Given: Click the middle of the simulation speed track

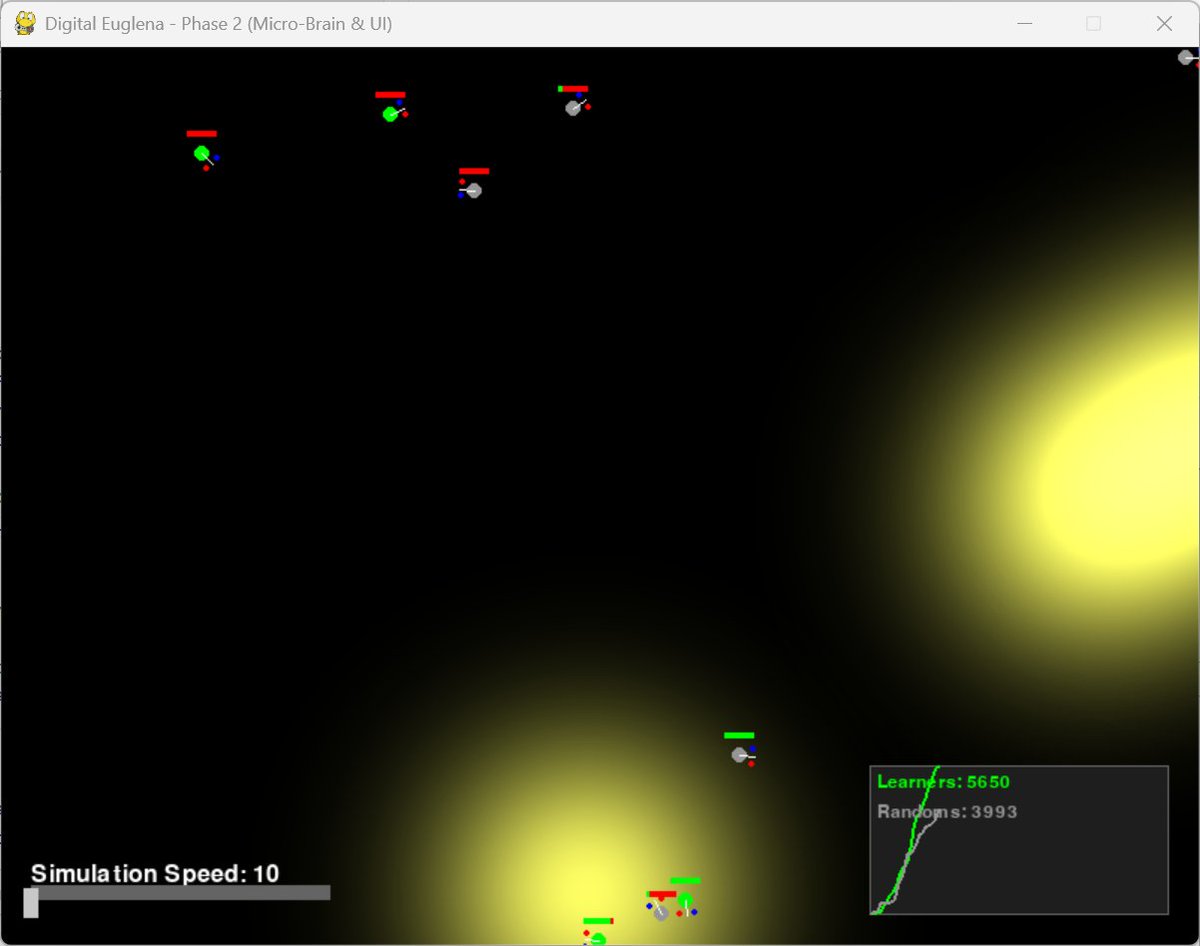Looking at the screenshot, I should pos(180,892).
